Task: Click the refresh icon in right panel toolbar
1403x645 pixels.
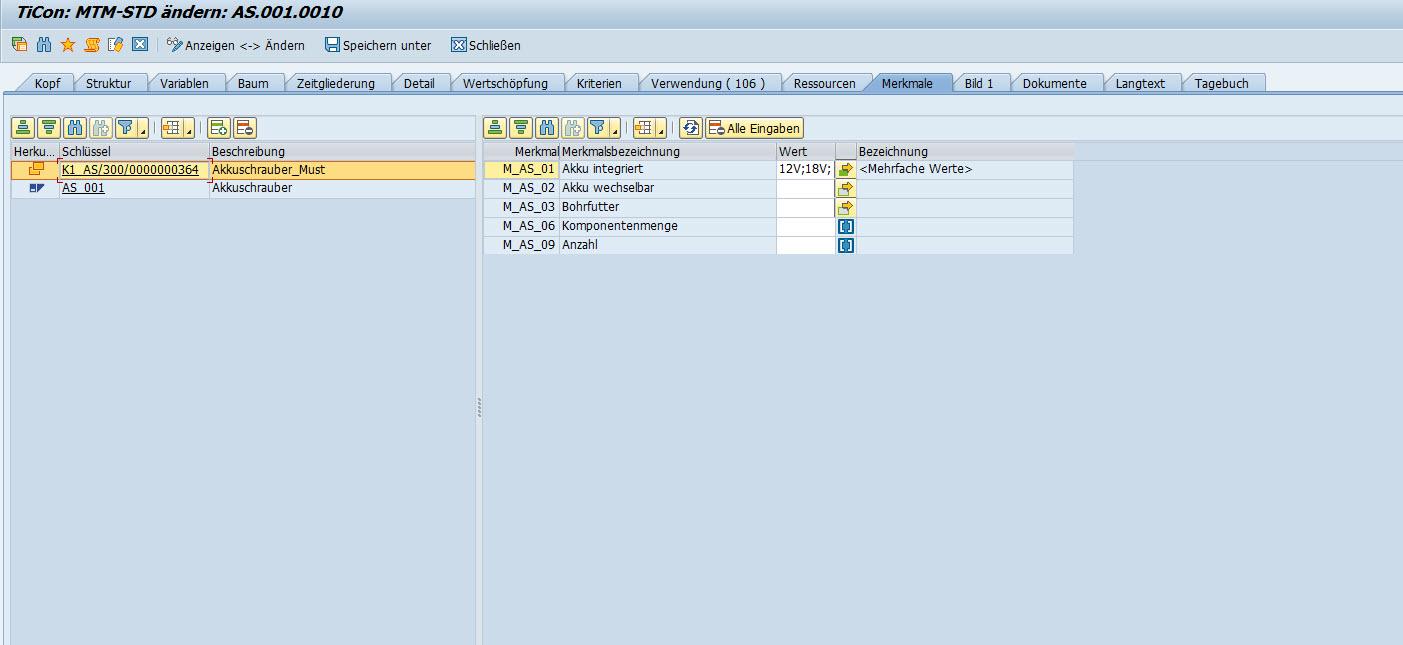Action: 690,128
